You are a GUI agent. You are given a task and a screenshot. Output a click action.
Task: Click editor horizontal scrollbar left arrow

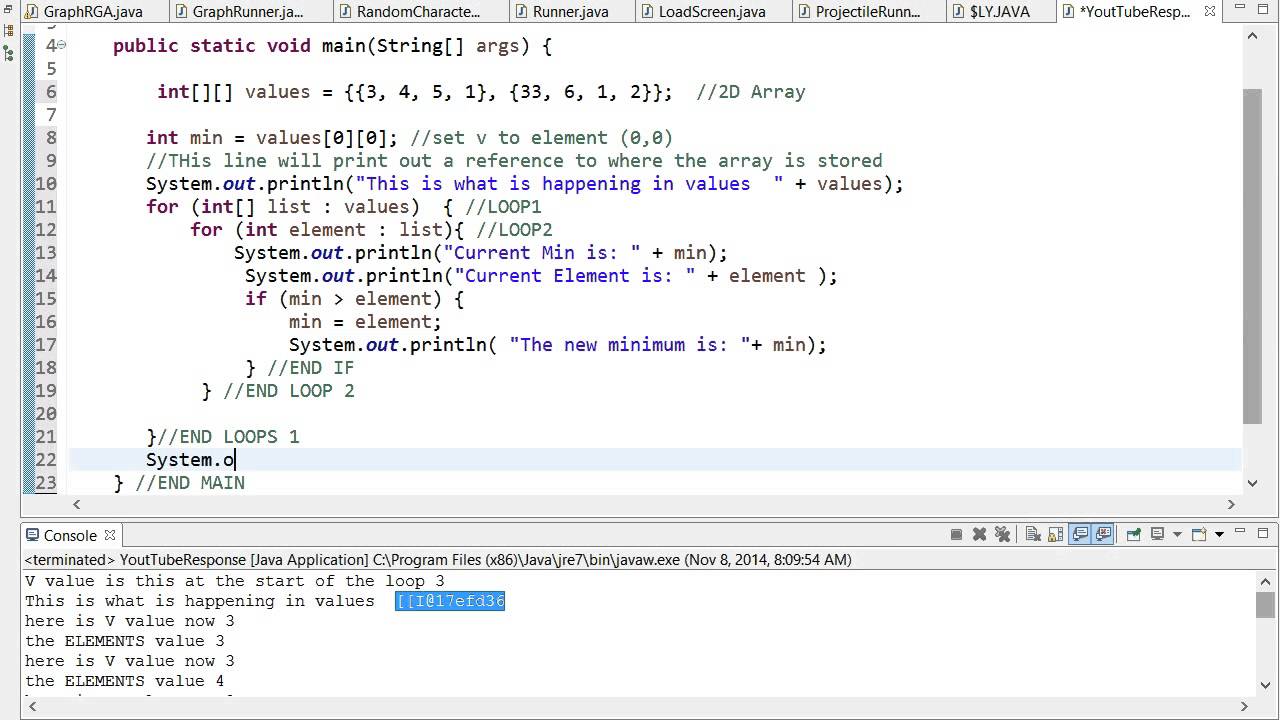tap(77, 504)
